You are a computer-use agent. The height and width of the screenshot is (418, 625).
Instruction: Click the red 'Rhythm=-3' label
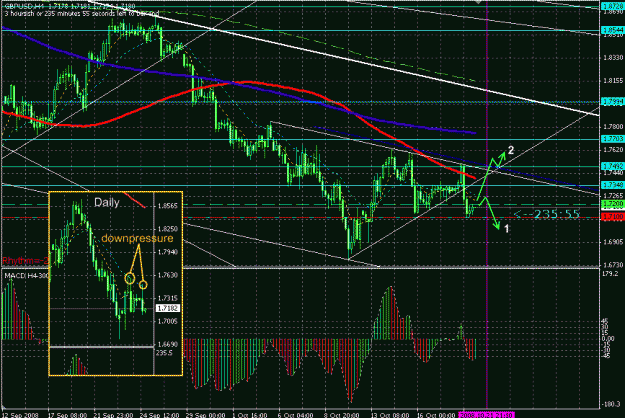tap(25, 261)
